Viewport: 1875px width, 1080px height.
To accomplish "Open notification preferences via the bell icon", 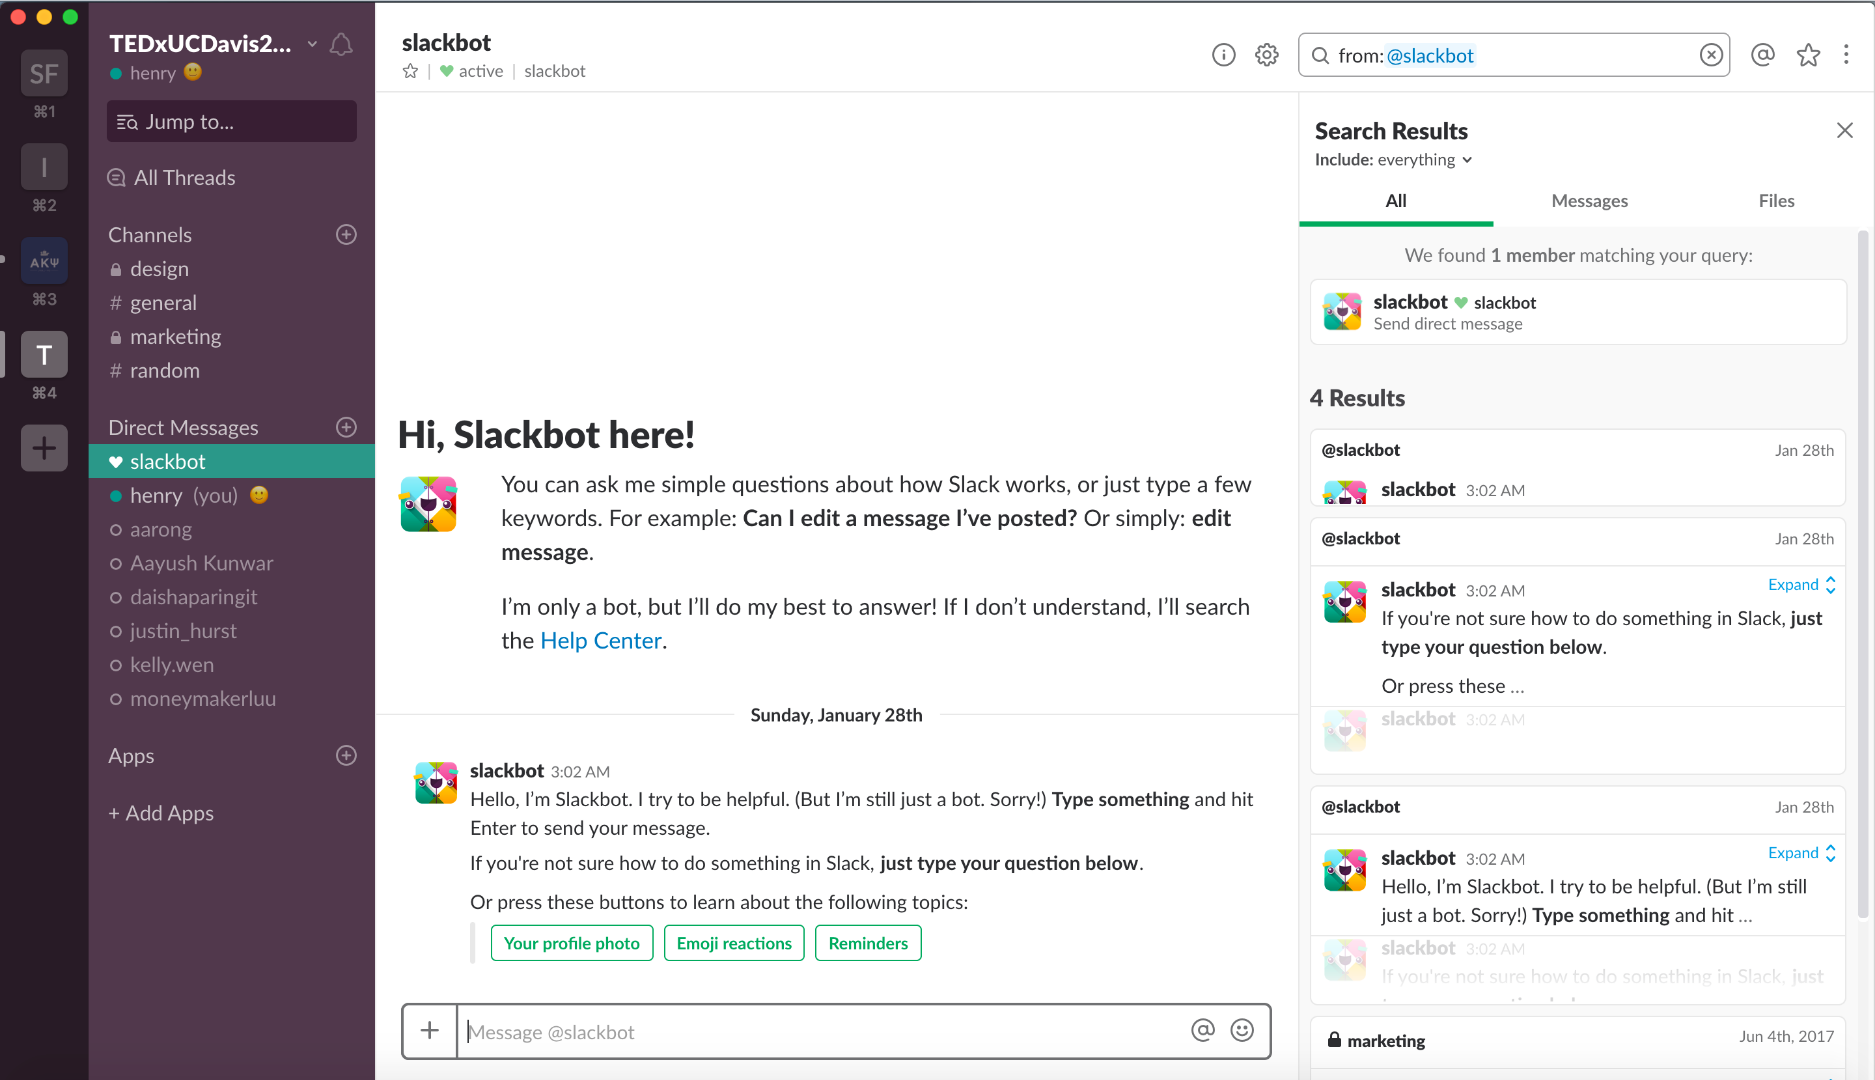I will coord(340,44).
